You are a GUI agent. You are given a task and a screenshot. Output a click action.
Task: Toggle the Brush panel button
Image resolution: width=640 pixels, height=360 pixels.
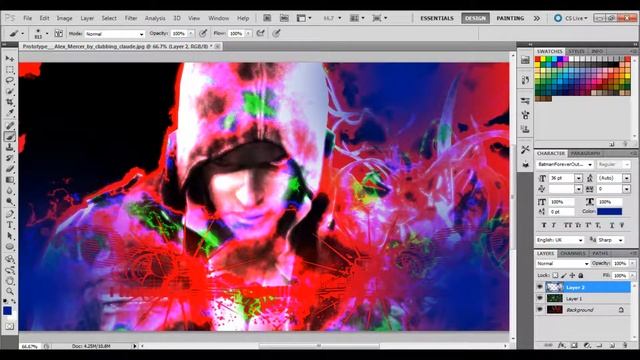pos(59,33)
